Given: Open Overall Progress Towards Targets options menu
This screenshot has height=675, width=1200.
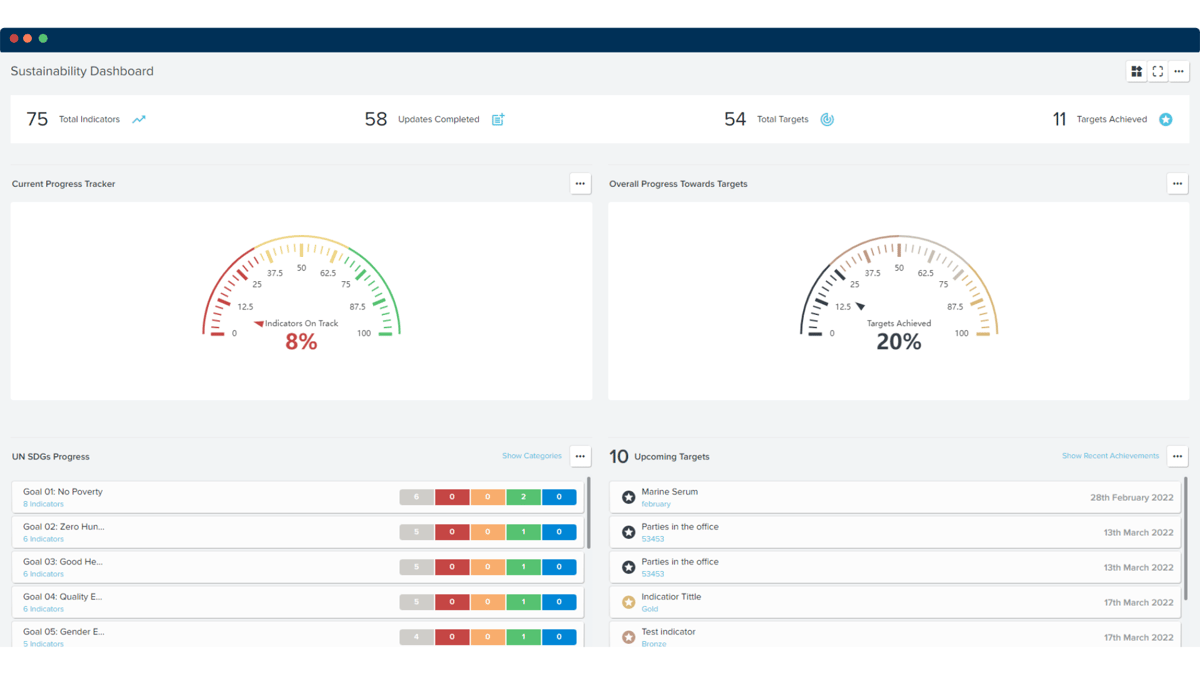Looking at the screenshot, I should click(x=1177, y=184).
